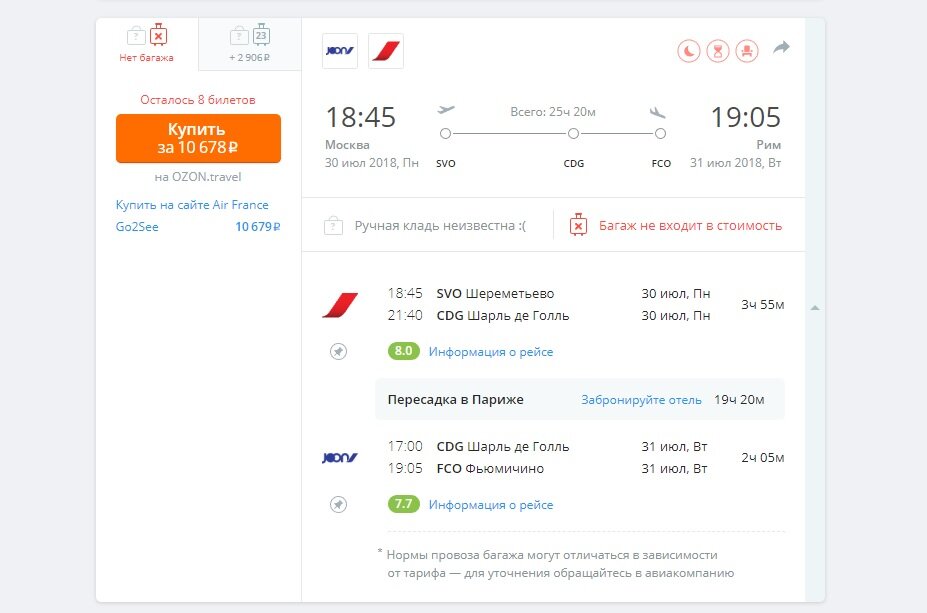Pin the SVO to CDG flight
927x613 pixels.
[x=338, y=352]
